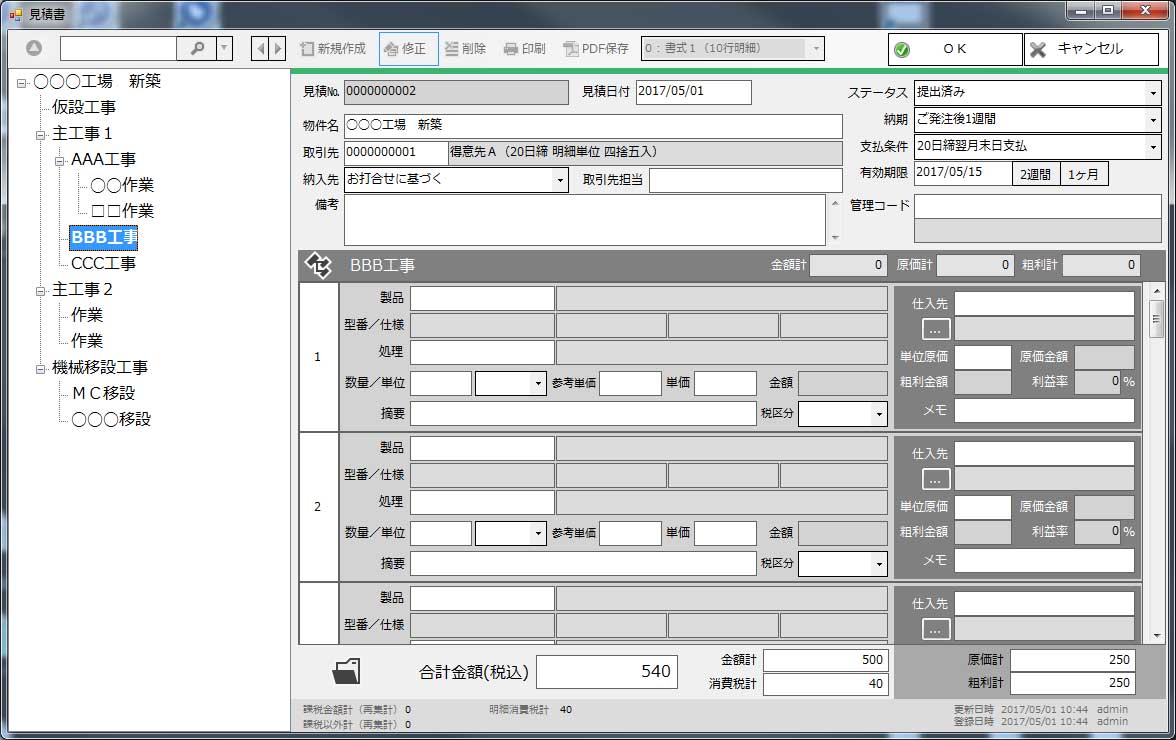
Task: Click the 有効期限 date field
Action: point(963,173)
